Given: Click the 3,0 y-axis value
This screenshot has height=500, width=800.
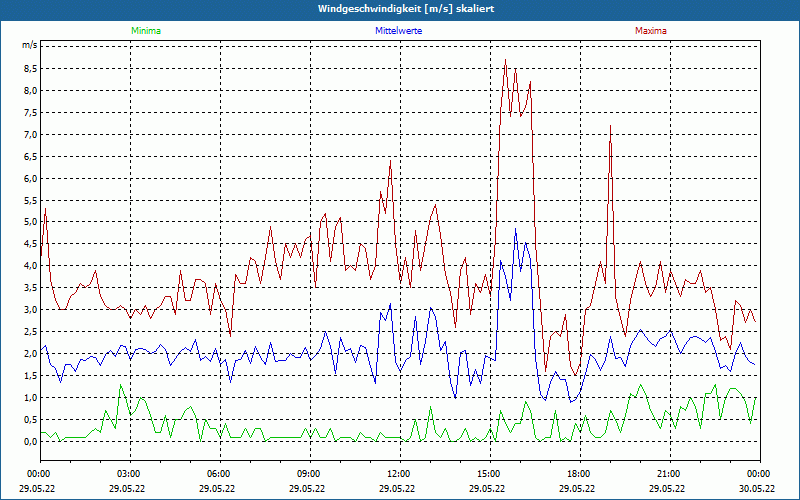Looking at the screenshot, I should tap(31, 310).
